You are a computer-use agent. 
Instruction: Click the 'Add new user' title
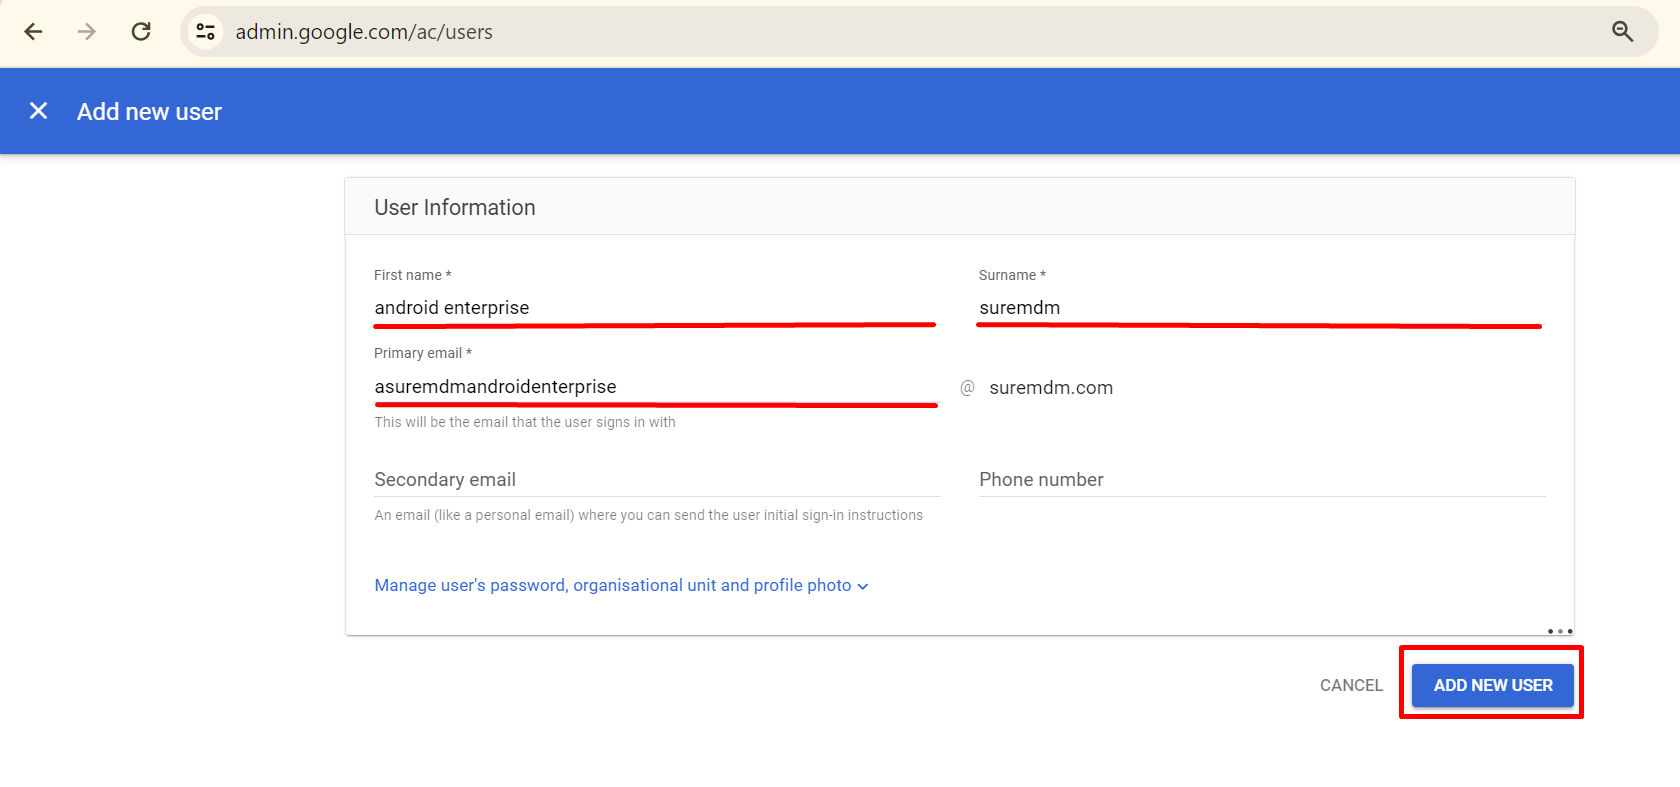coord(149,112)
